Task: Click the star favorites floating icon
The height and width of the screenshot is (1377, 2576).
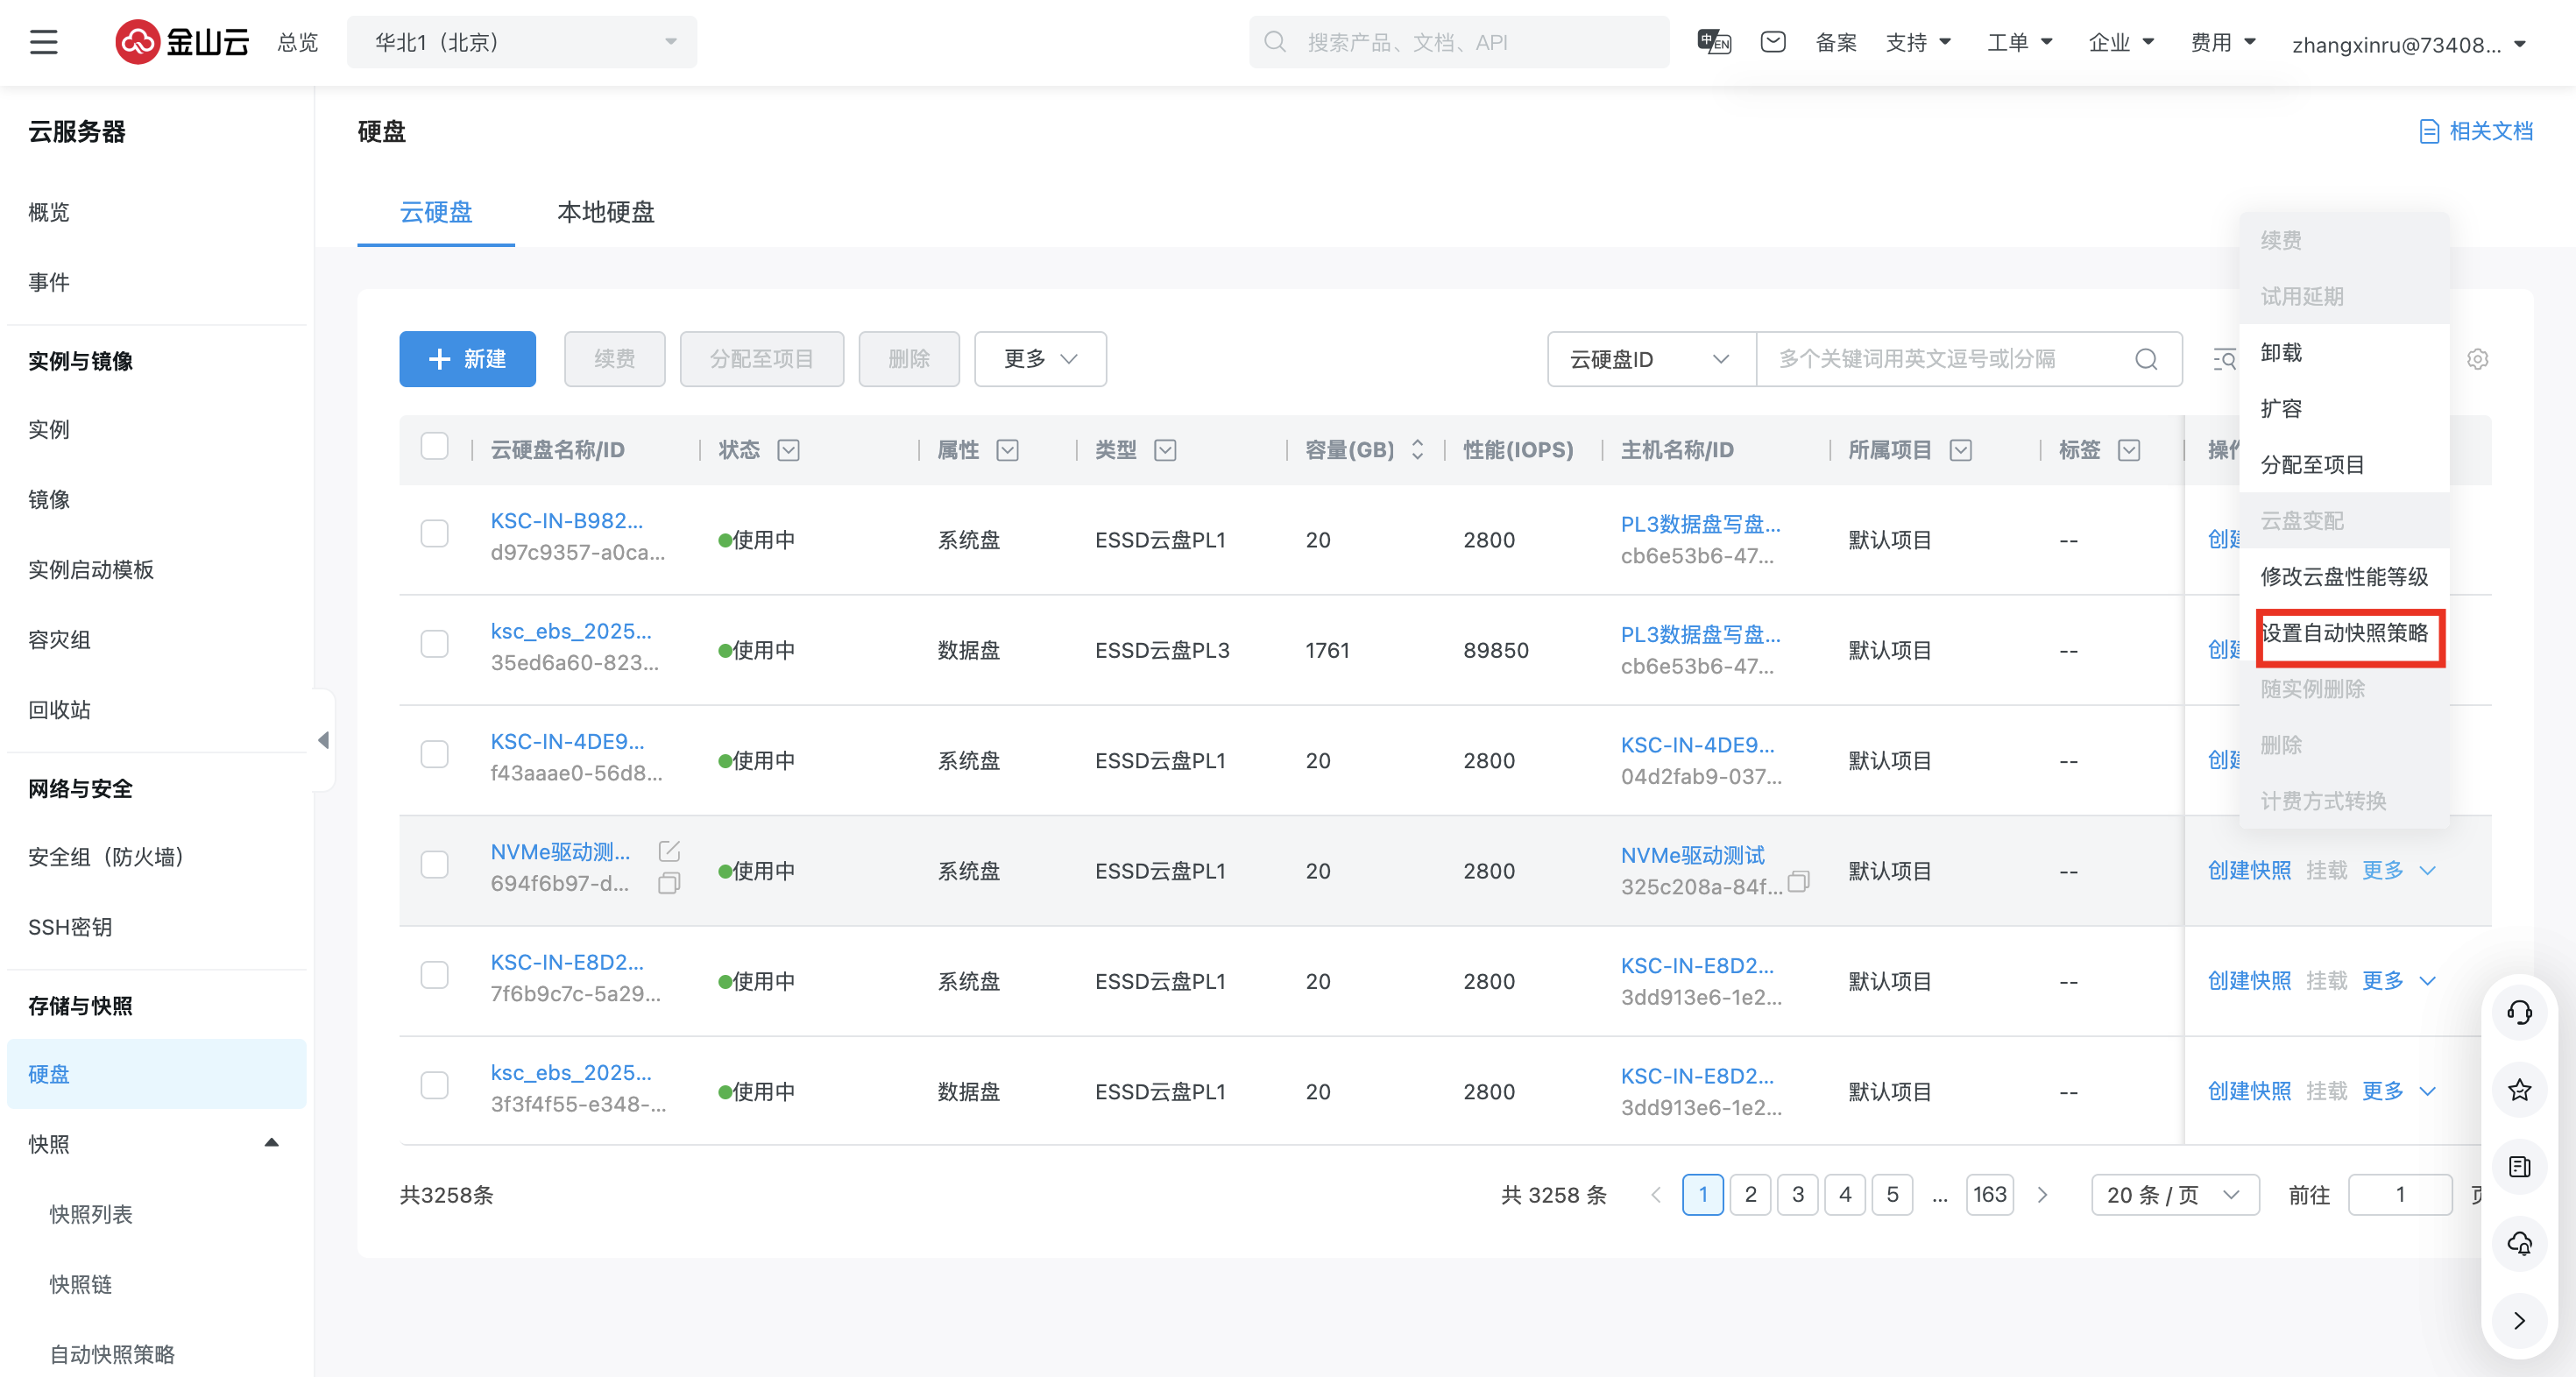Action: 2519,1090
